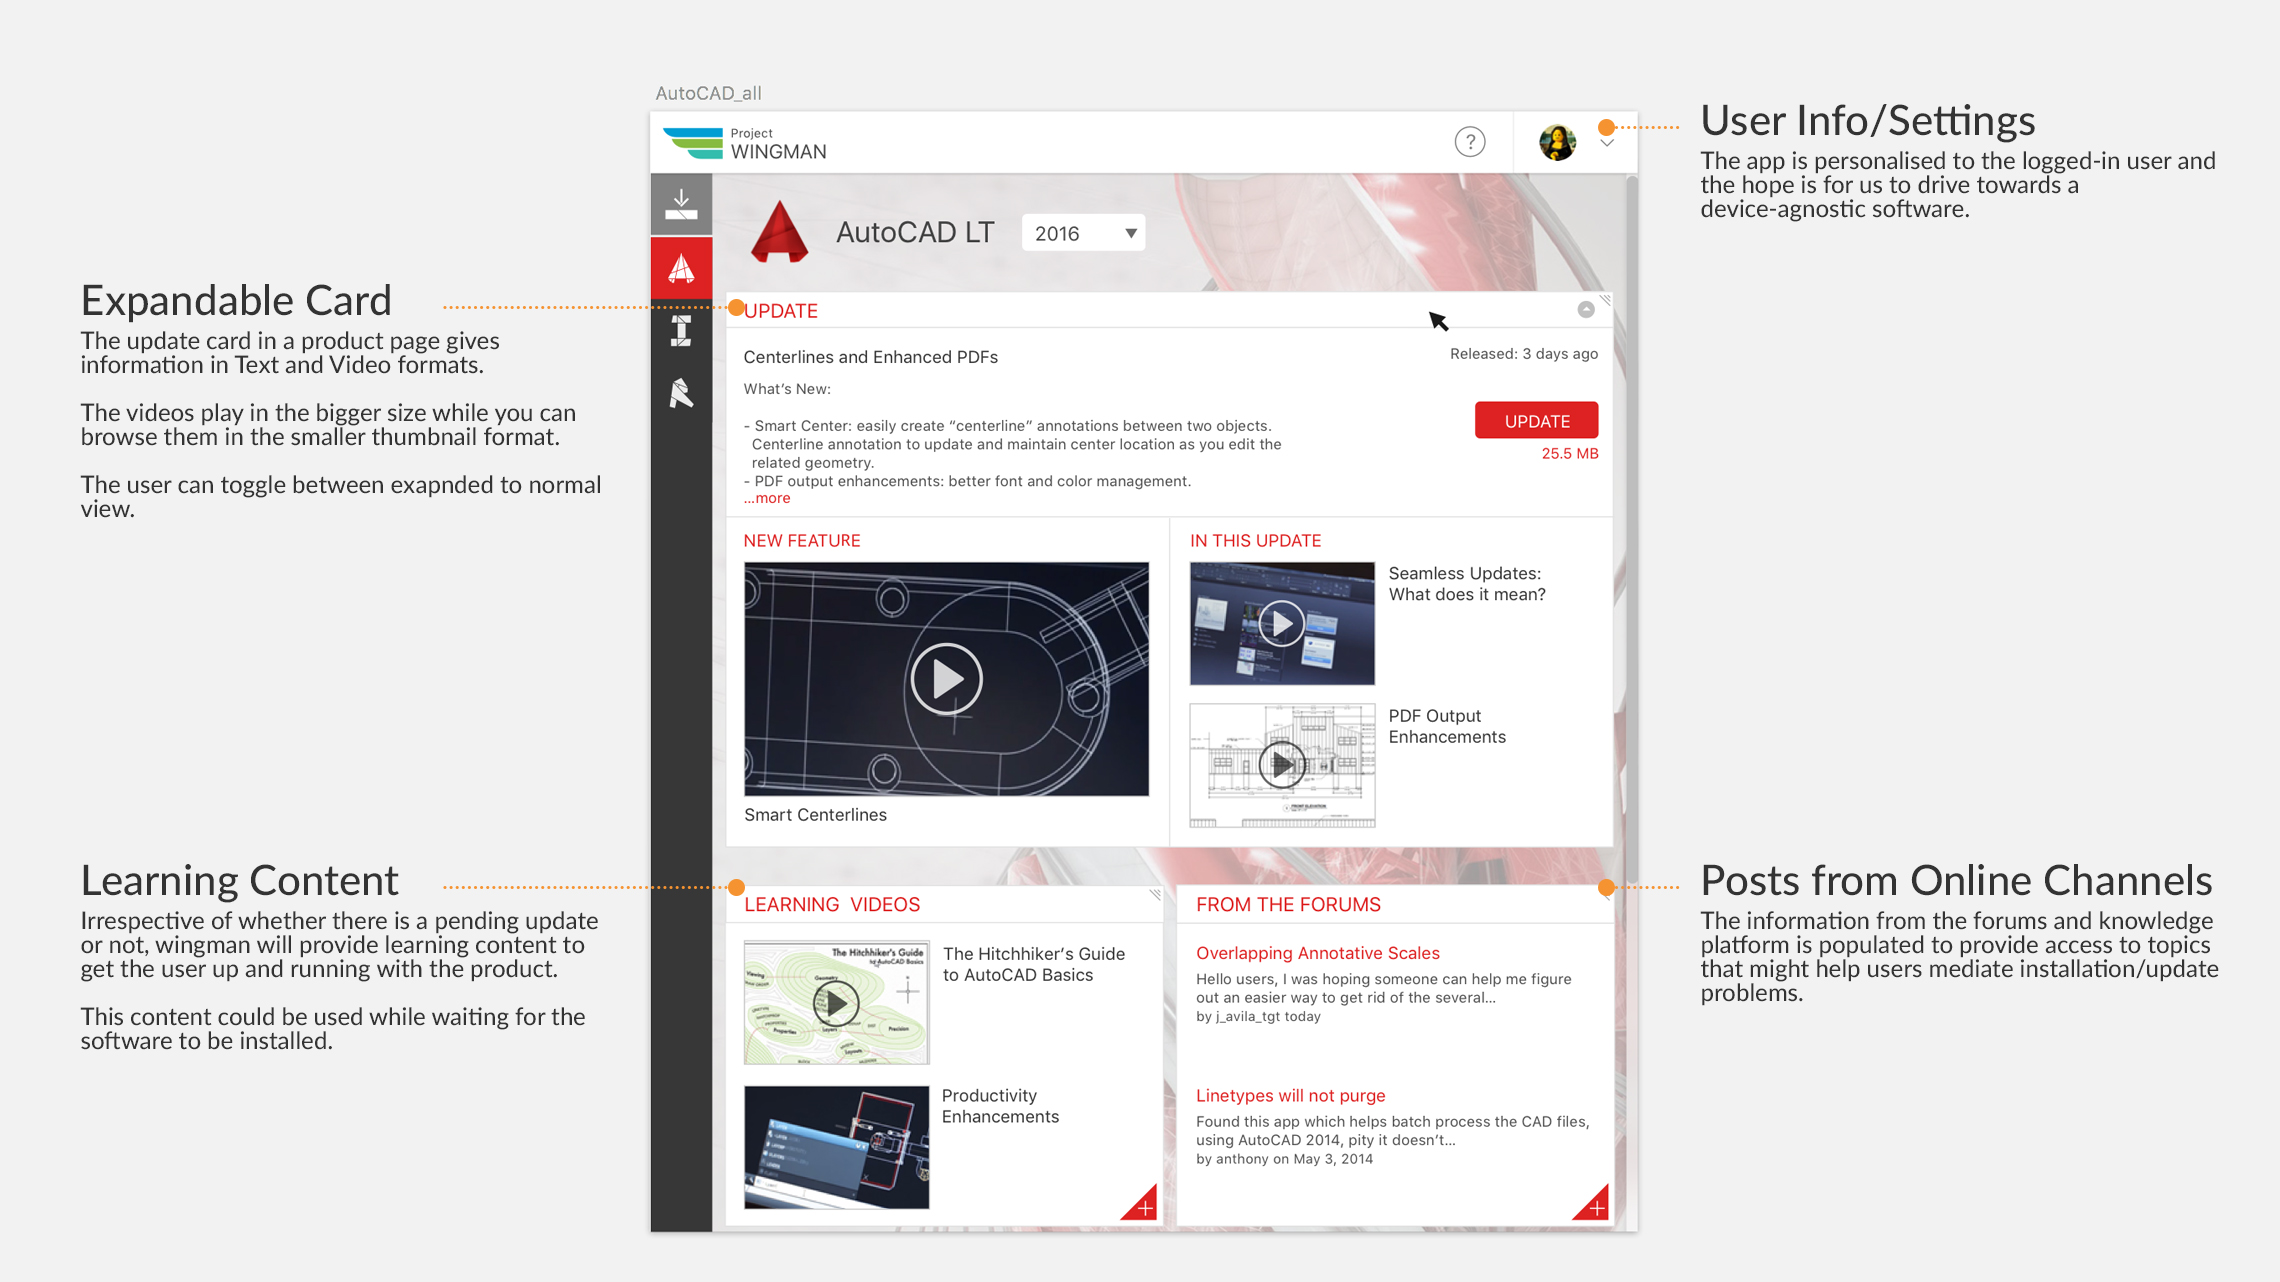Click the Seamless Updates: What does it mean? title
This screenshot has width=2280, height=1282.
click(1466, 584)
